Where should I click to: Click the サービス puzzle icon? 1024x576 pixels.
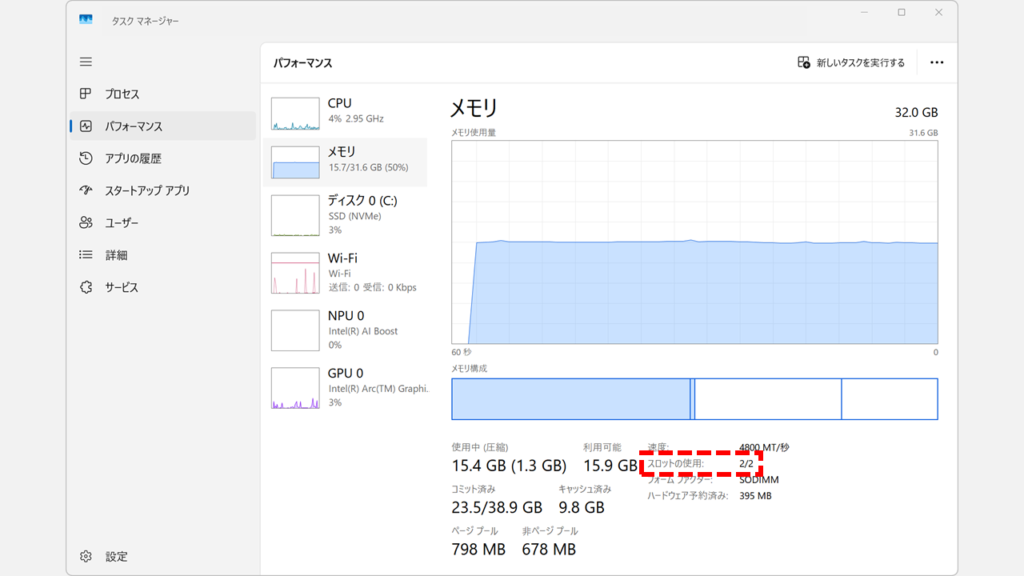click(86, 287)
